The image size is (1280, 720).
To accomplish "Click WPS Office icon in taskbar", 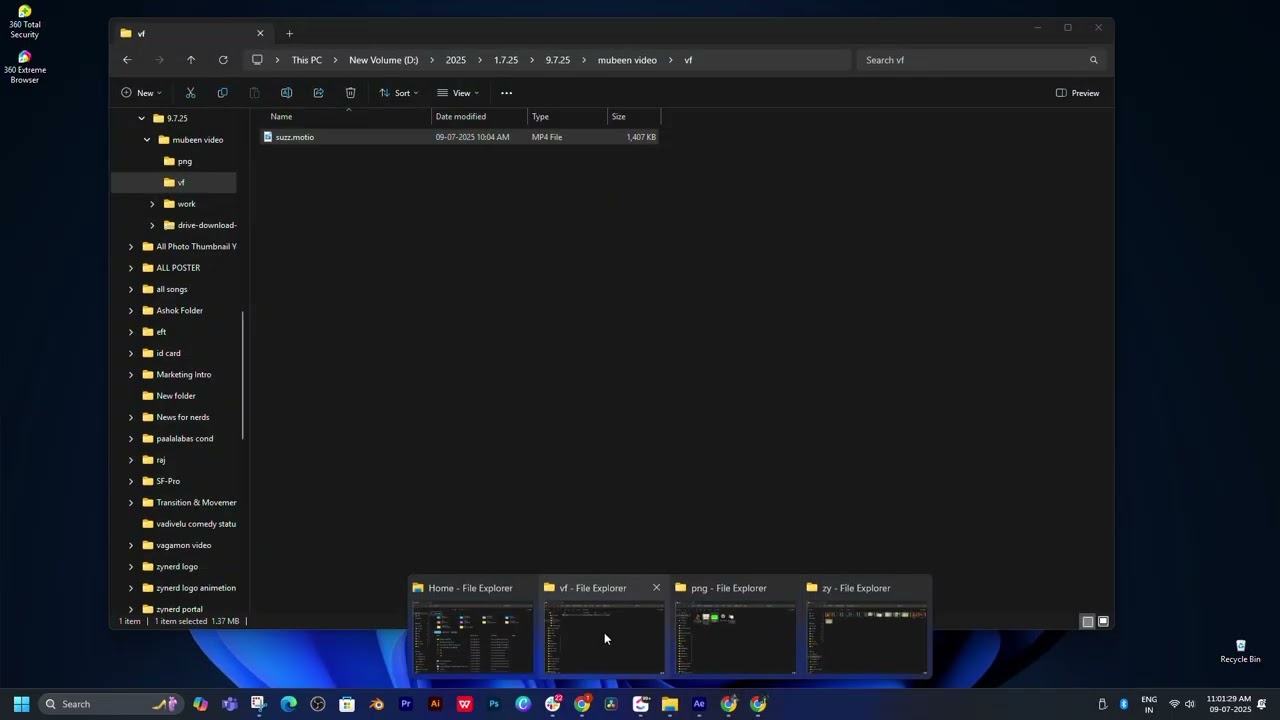I will tap(464, 704).
